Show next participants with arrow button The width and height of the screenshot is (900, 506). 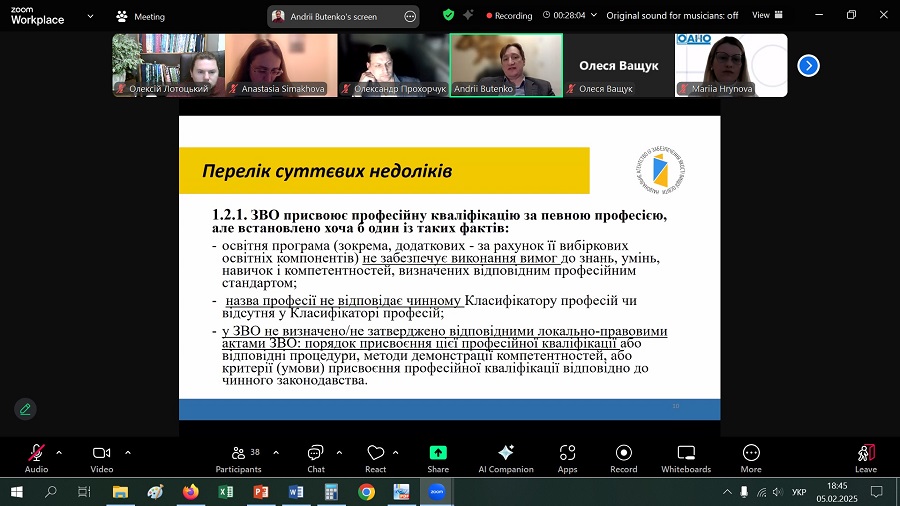[808, 65]
